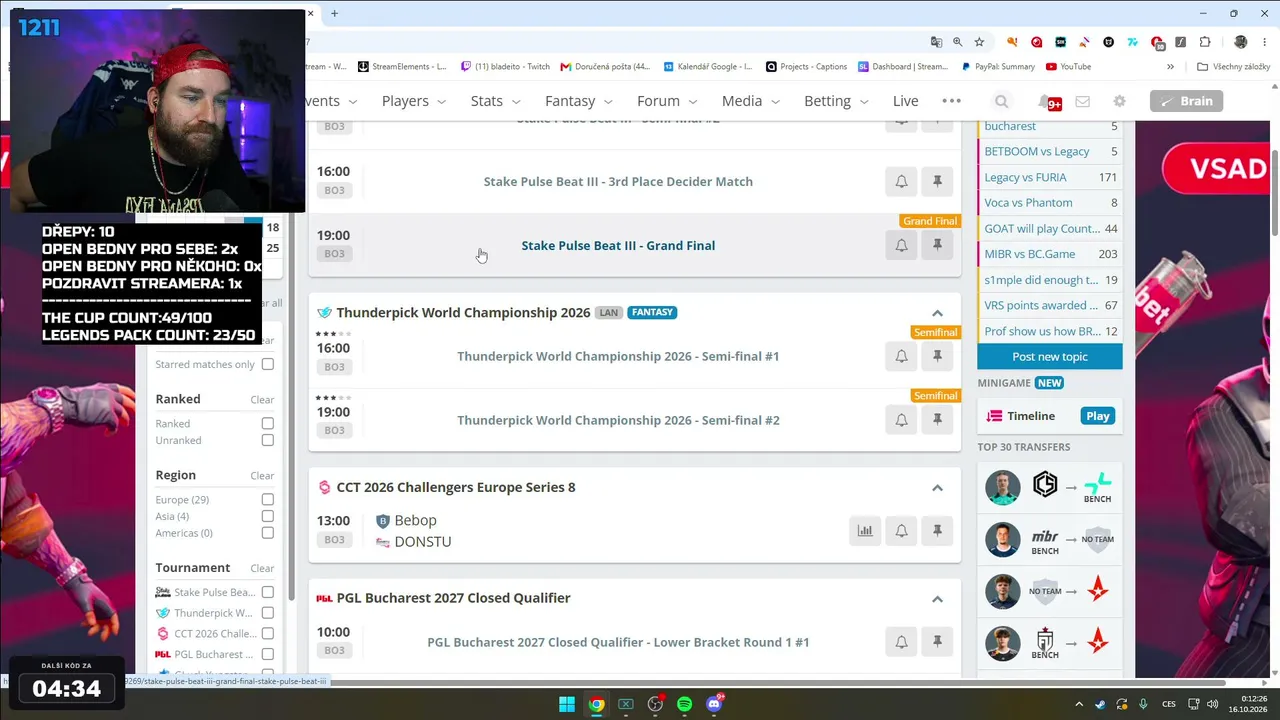The width and height of the screenshot is (1280, 720).
Task: Open the Fantasy dropdown menu
Action: 579,101
